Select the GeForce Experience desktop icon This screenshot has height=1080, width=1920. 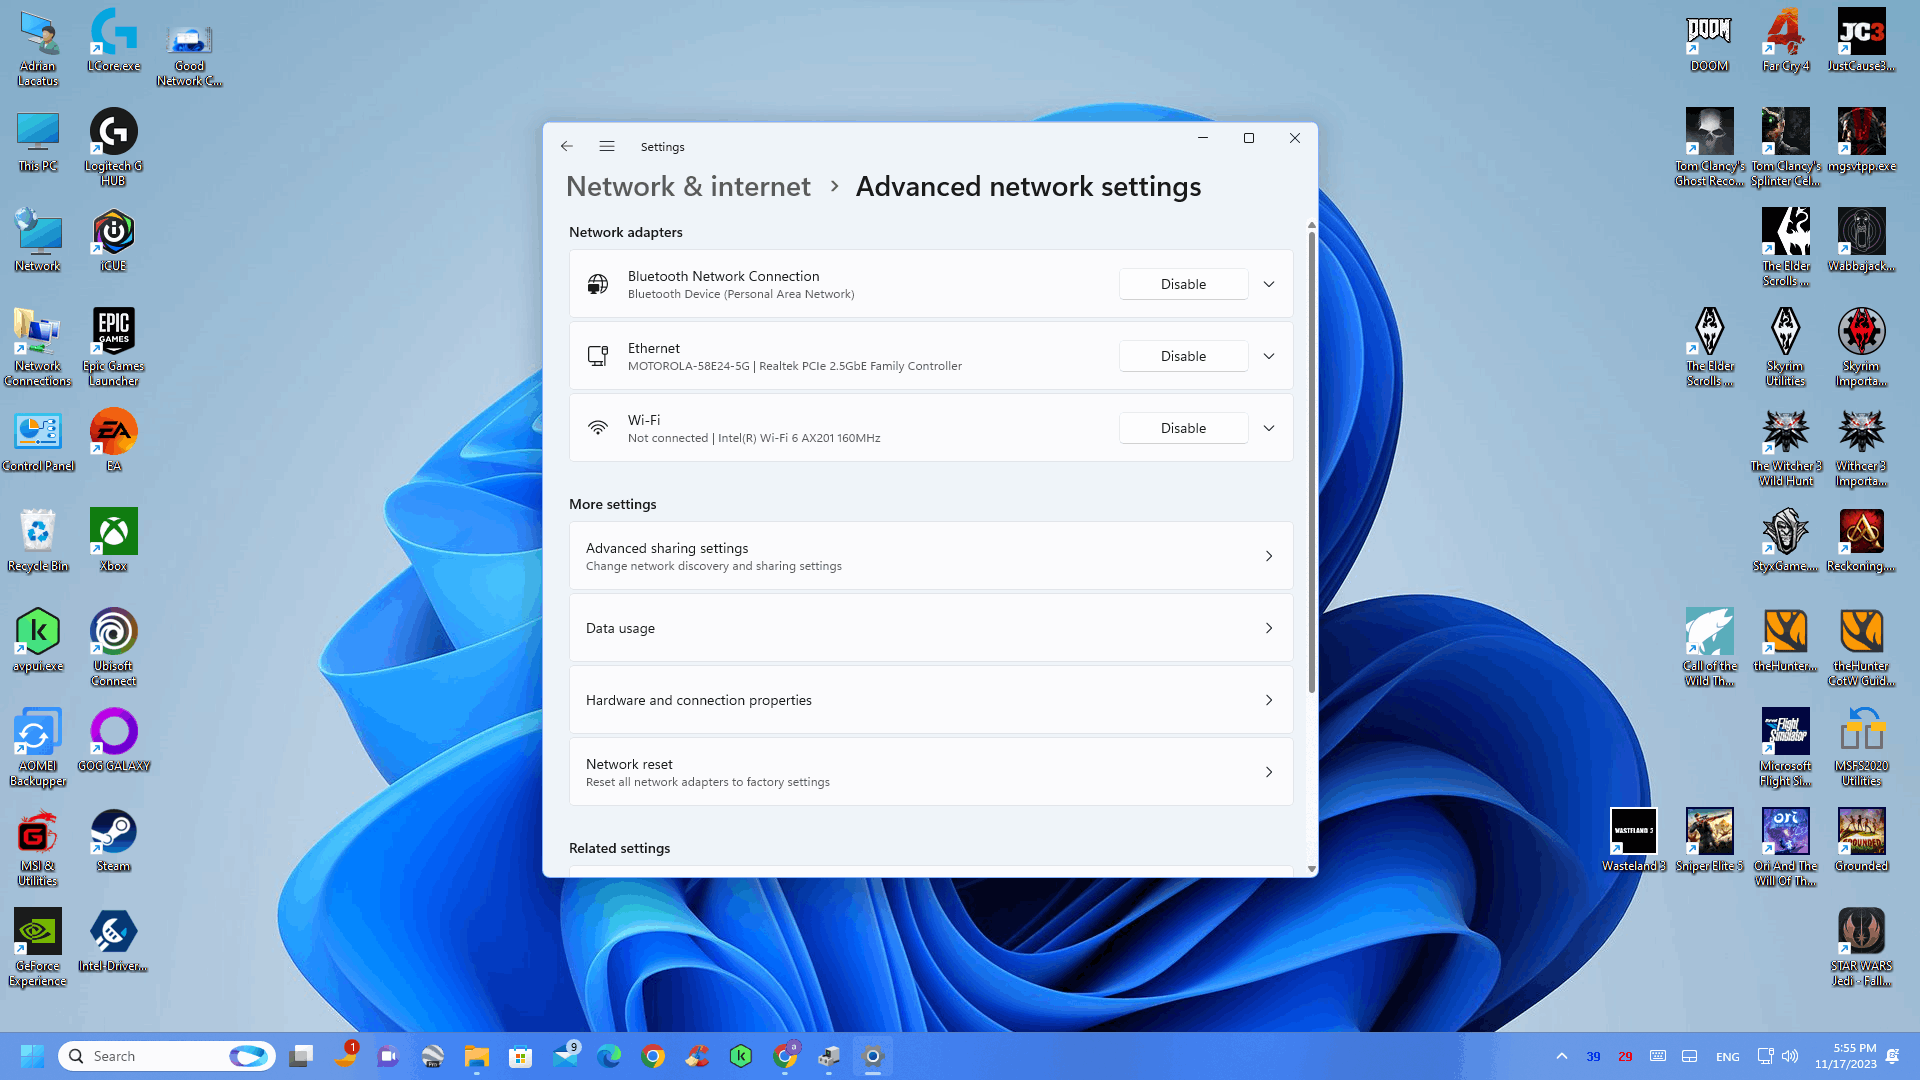pos(38,947)
